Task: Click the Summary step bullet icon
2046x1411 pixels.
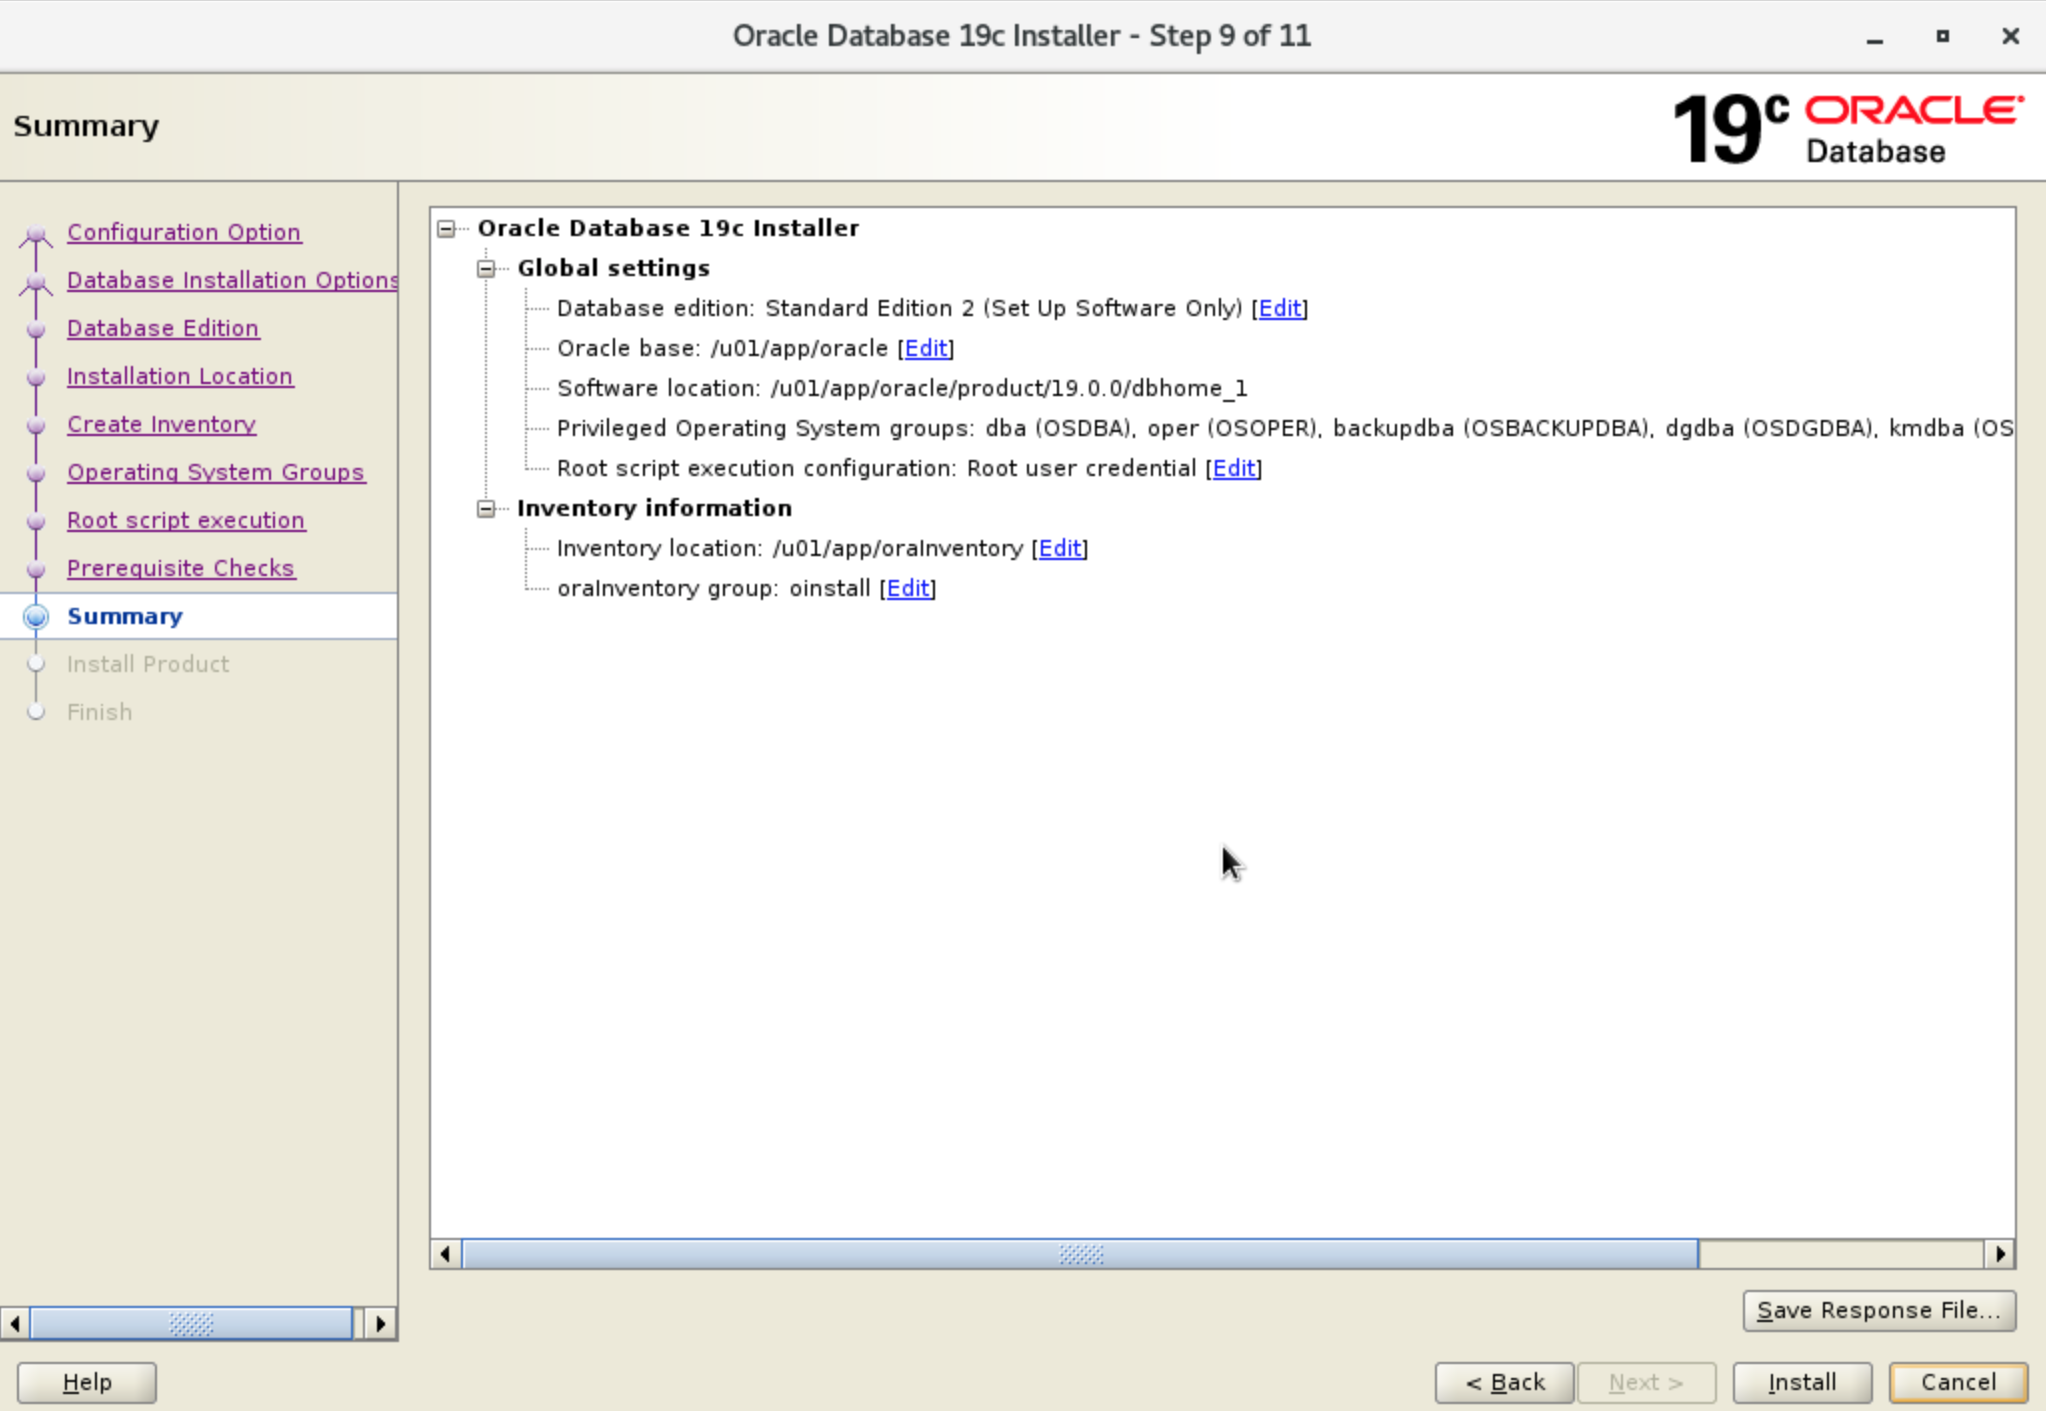Action: (36, 616)
